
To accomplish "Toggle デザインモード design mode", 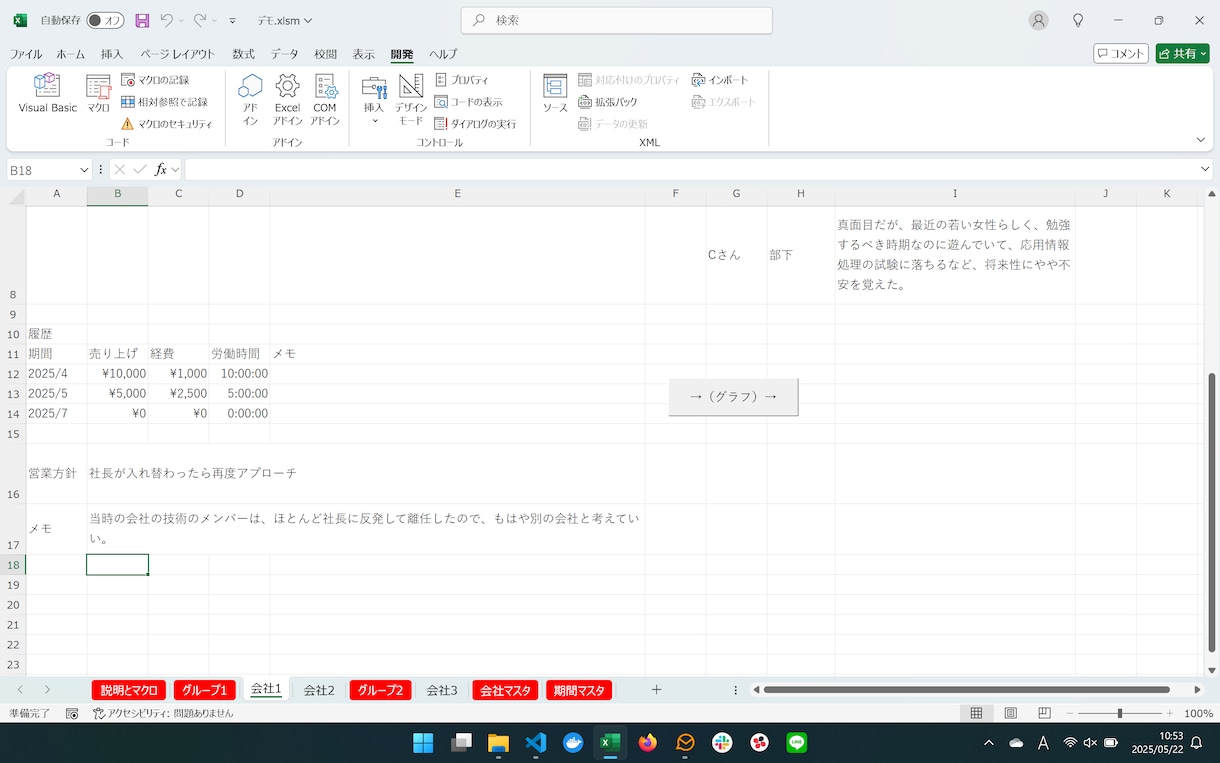I will tap(411, 100).
